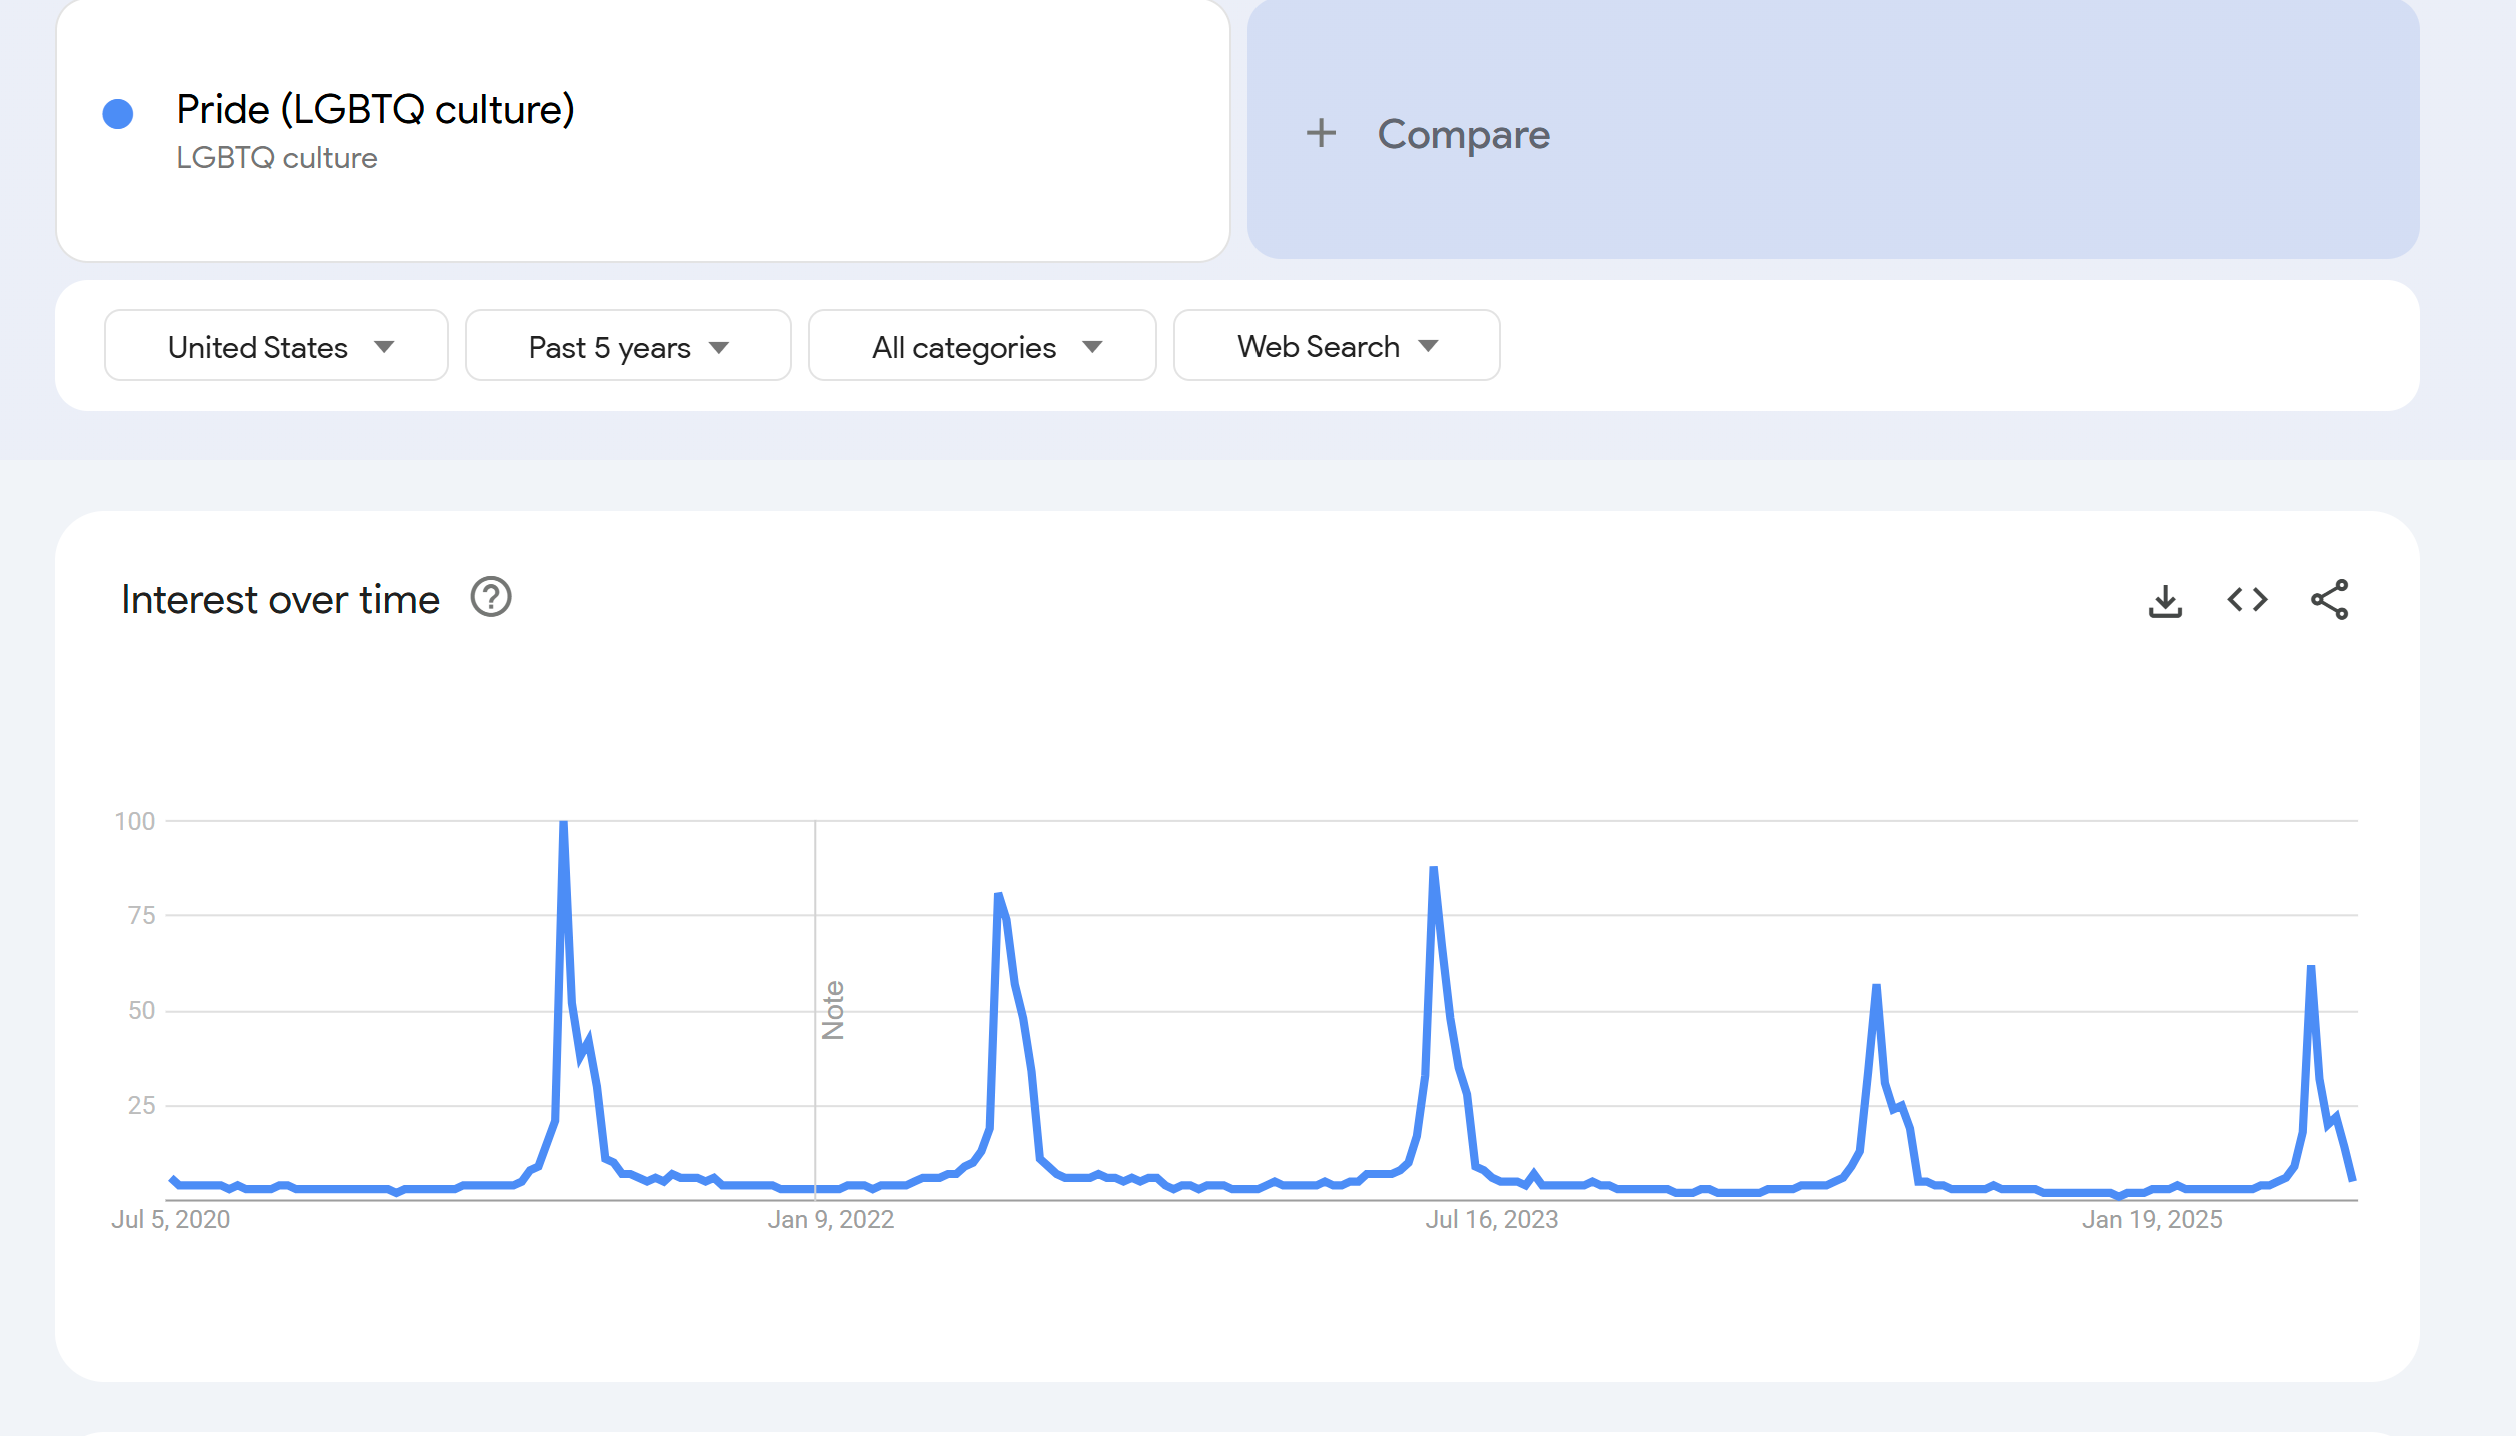Image resolution: width=2516 pixels, height=1436 pixels.
Task: Open the Interest over time help icon
Action: tap(491, 598)
